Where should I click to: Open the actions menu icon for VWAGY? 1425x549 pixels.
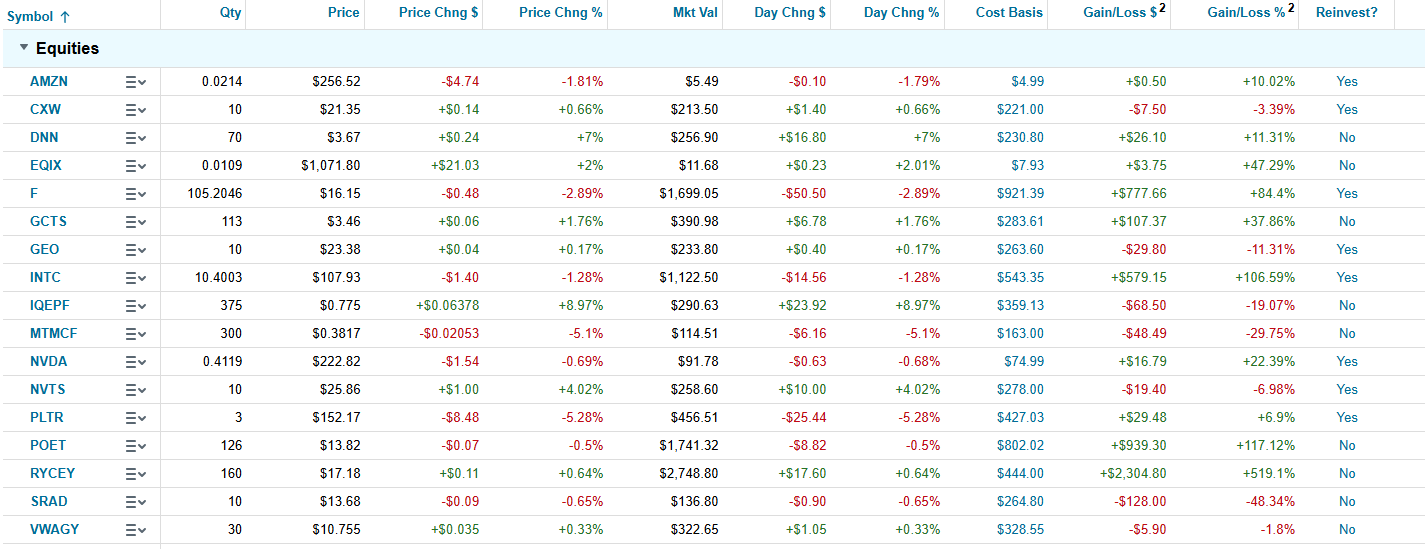[x=136, y=530]
